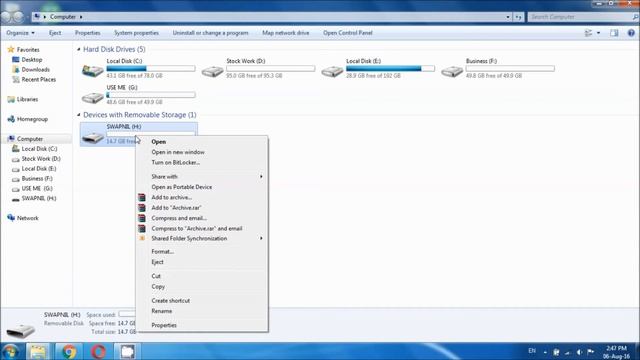Launch Google Chrome from the taskbar
The width and height of the screenshot is (640, 360).
click(x=69, y=351)
